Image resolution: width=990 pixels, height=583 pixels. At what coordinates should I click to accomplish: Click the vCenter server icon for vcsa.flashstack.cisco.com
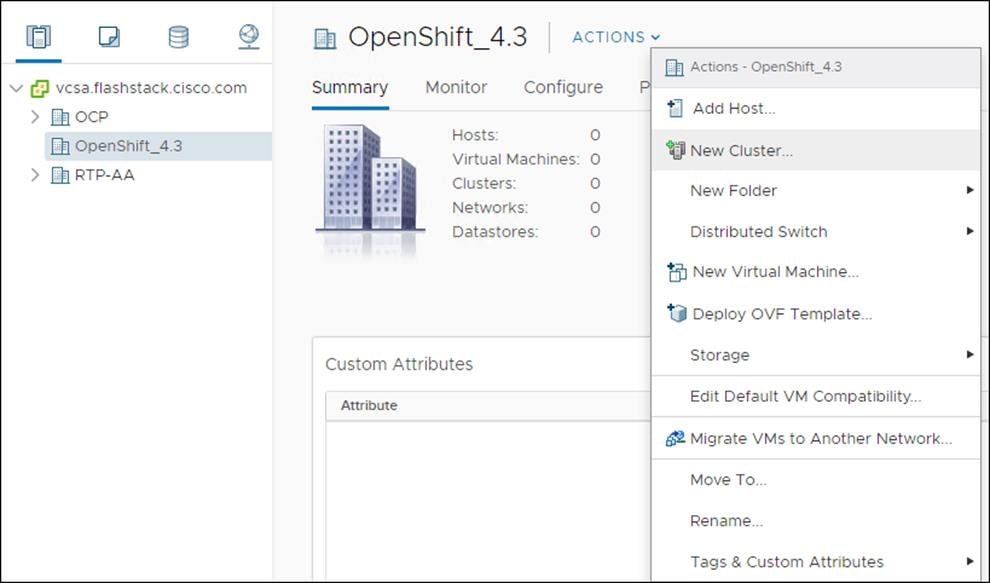pos(40,88)
